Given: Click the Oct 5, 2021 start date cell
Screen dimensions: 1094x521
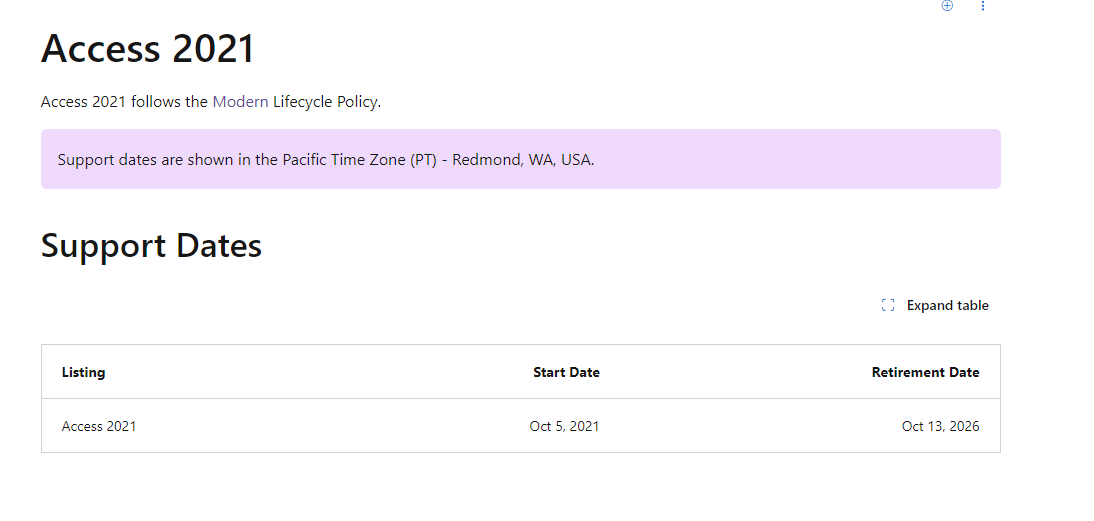Looking at the screenshot, I should [564, 426].
